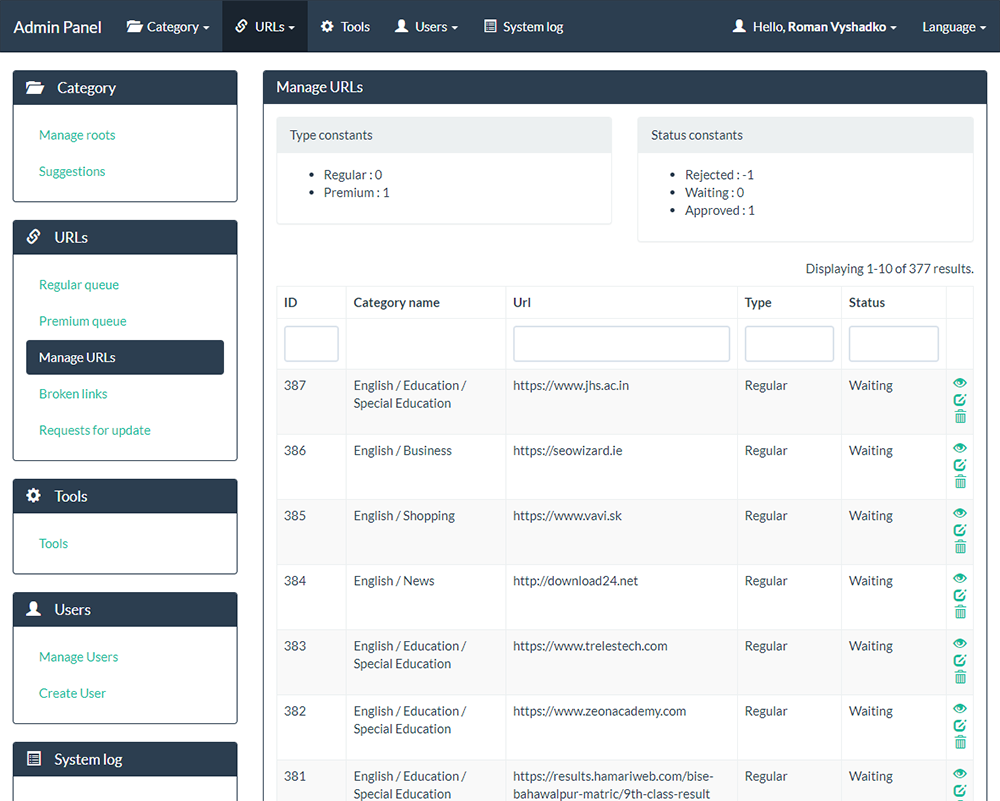The width and height of the screenshot is (1000, 801).
Task: Click the user icon in Users sidebar header
Action: [x=34, y=609]
